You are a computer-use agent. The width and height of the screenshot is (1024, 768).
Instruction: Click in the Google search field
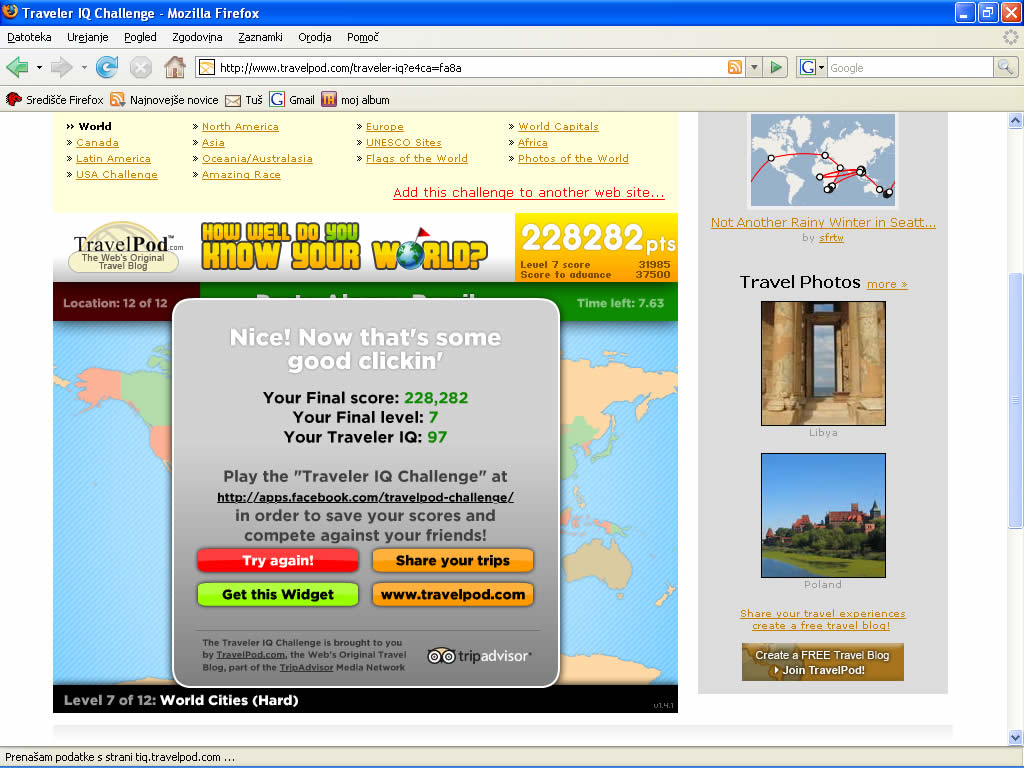pos(910,67)
